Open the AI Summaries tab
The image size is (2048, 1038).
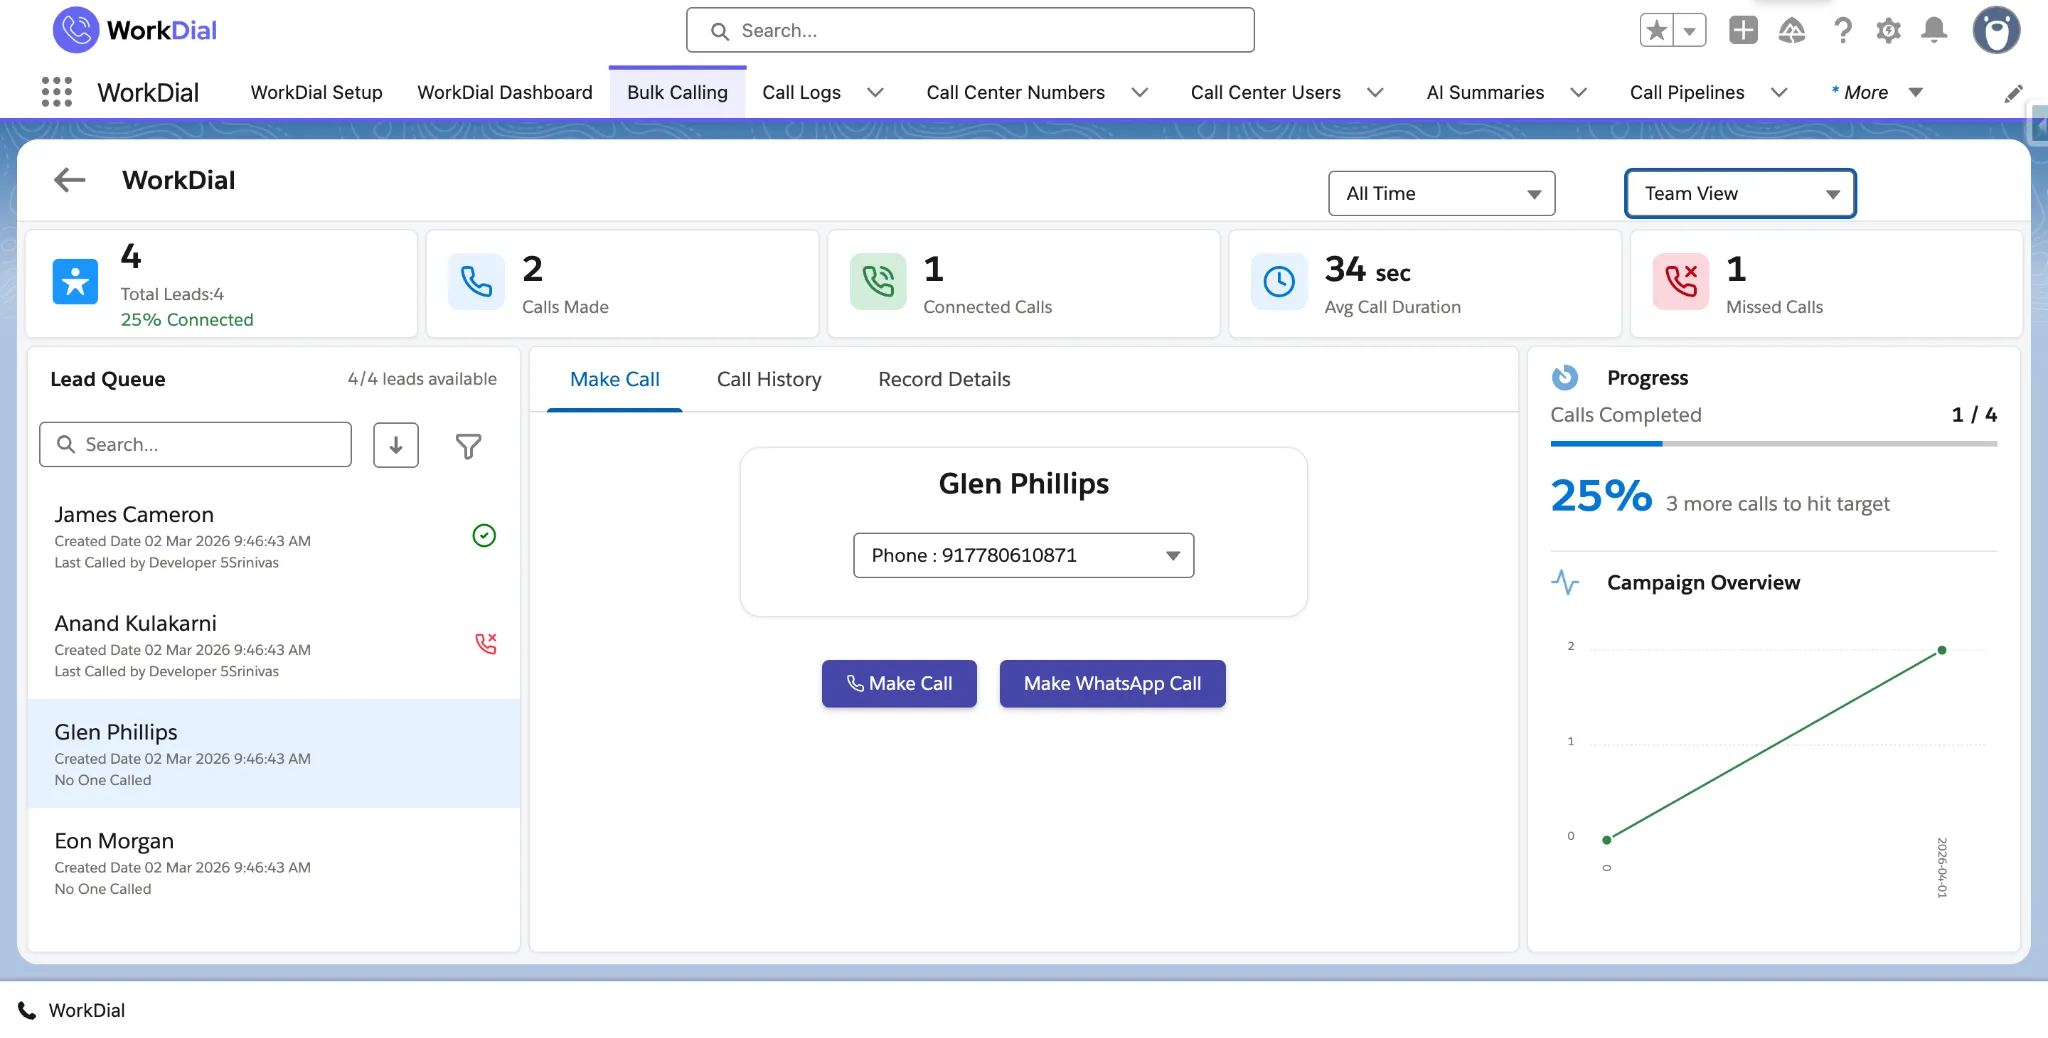(x=1485, y=92)
